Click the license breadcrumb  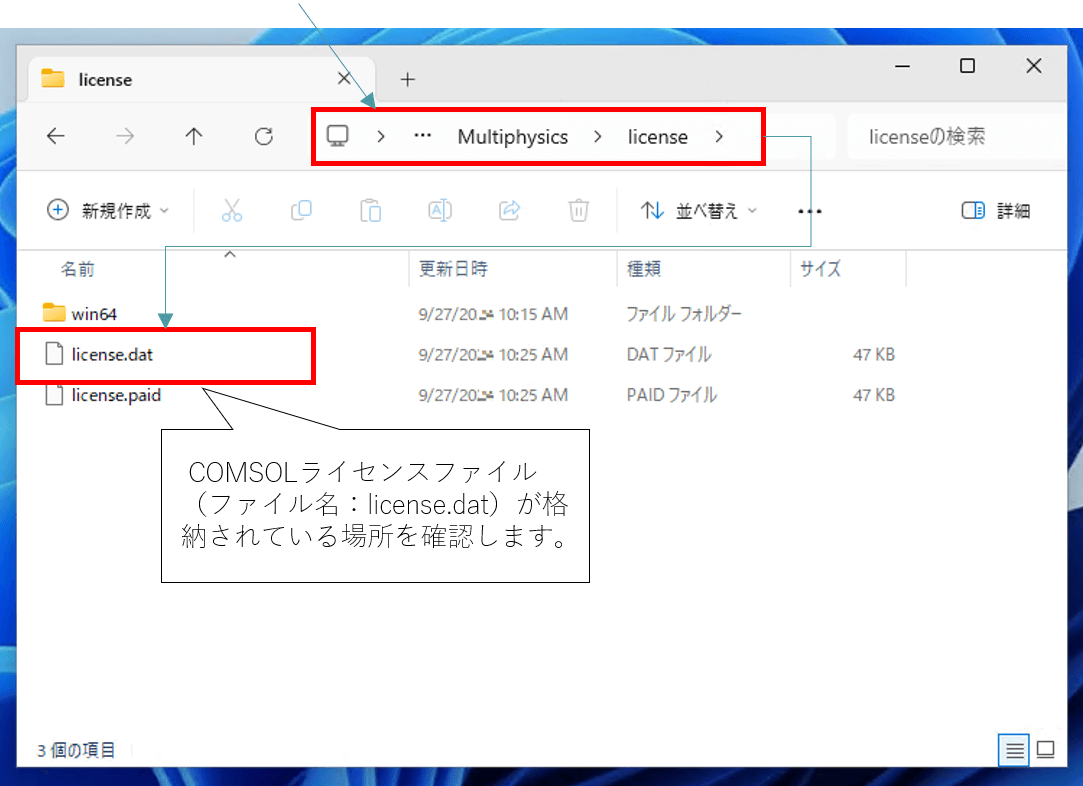[658, 137]
